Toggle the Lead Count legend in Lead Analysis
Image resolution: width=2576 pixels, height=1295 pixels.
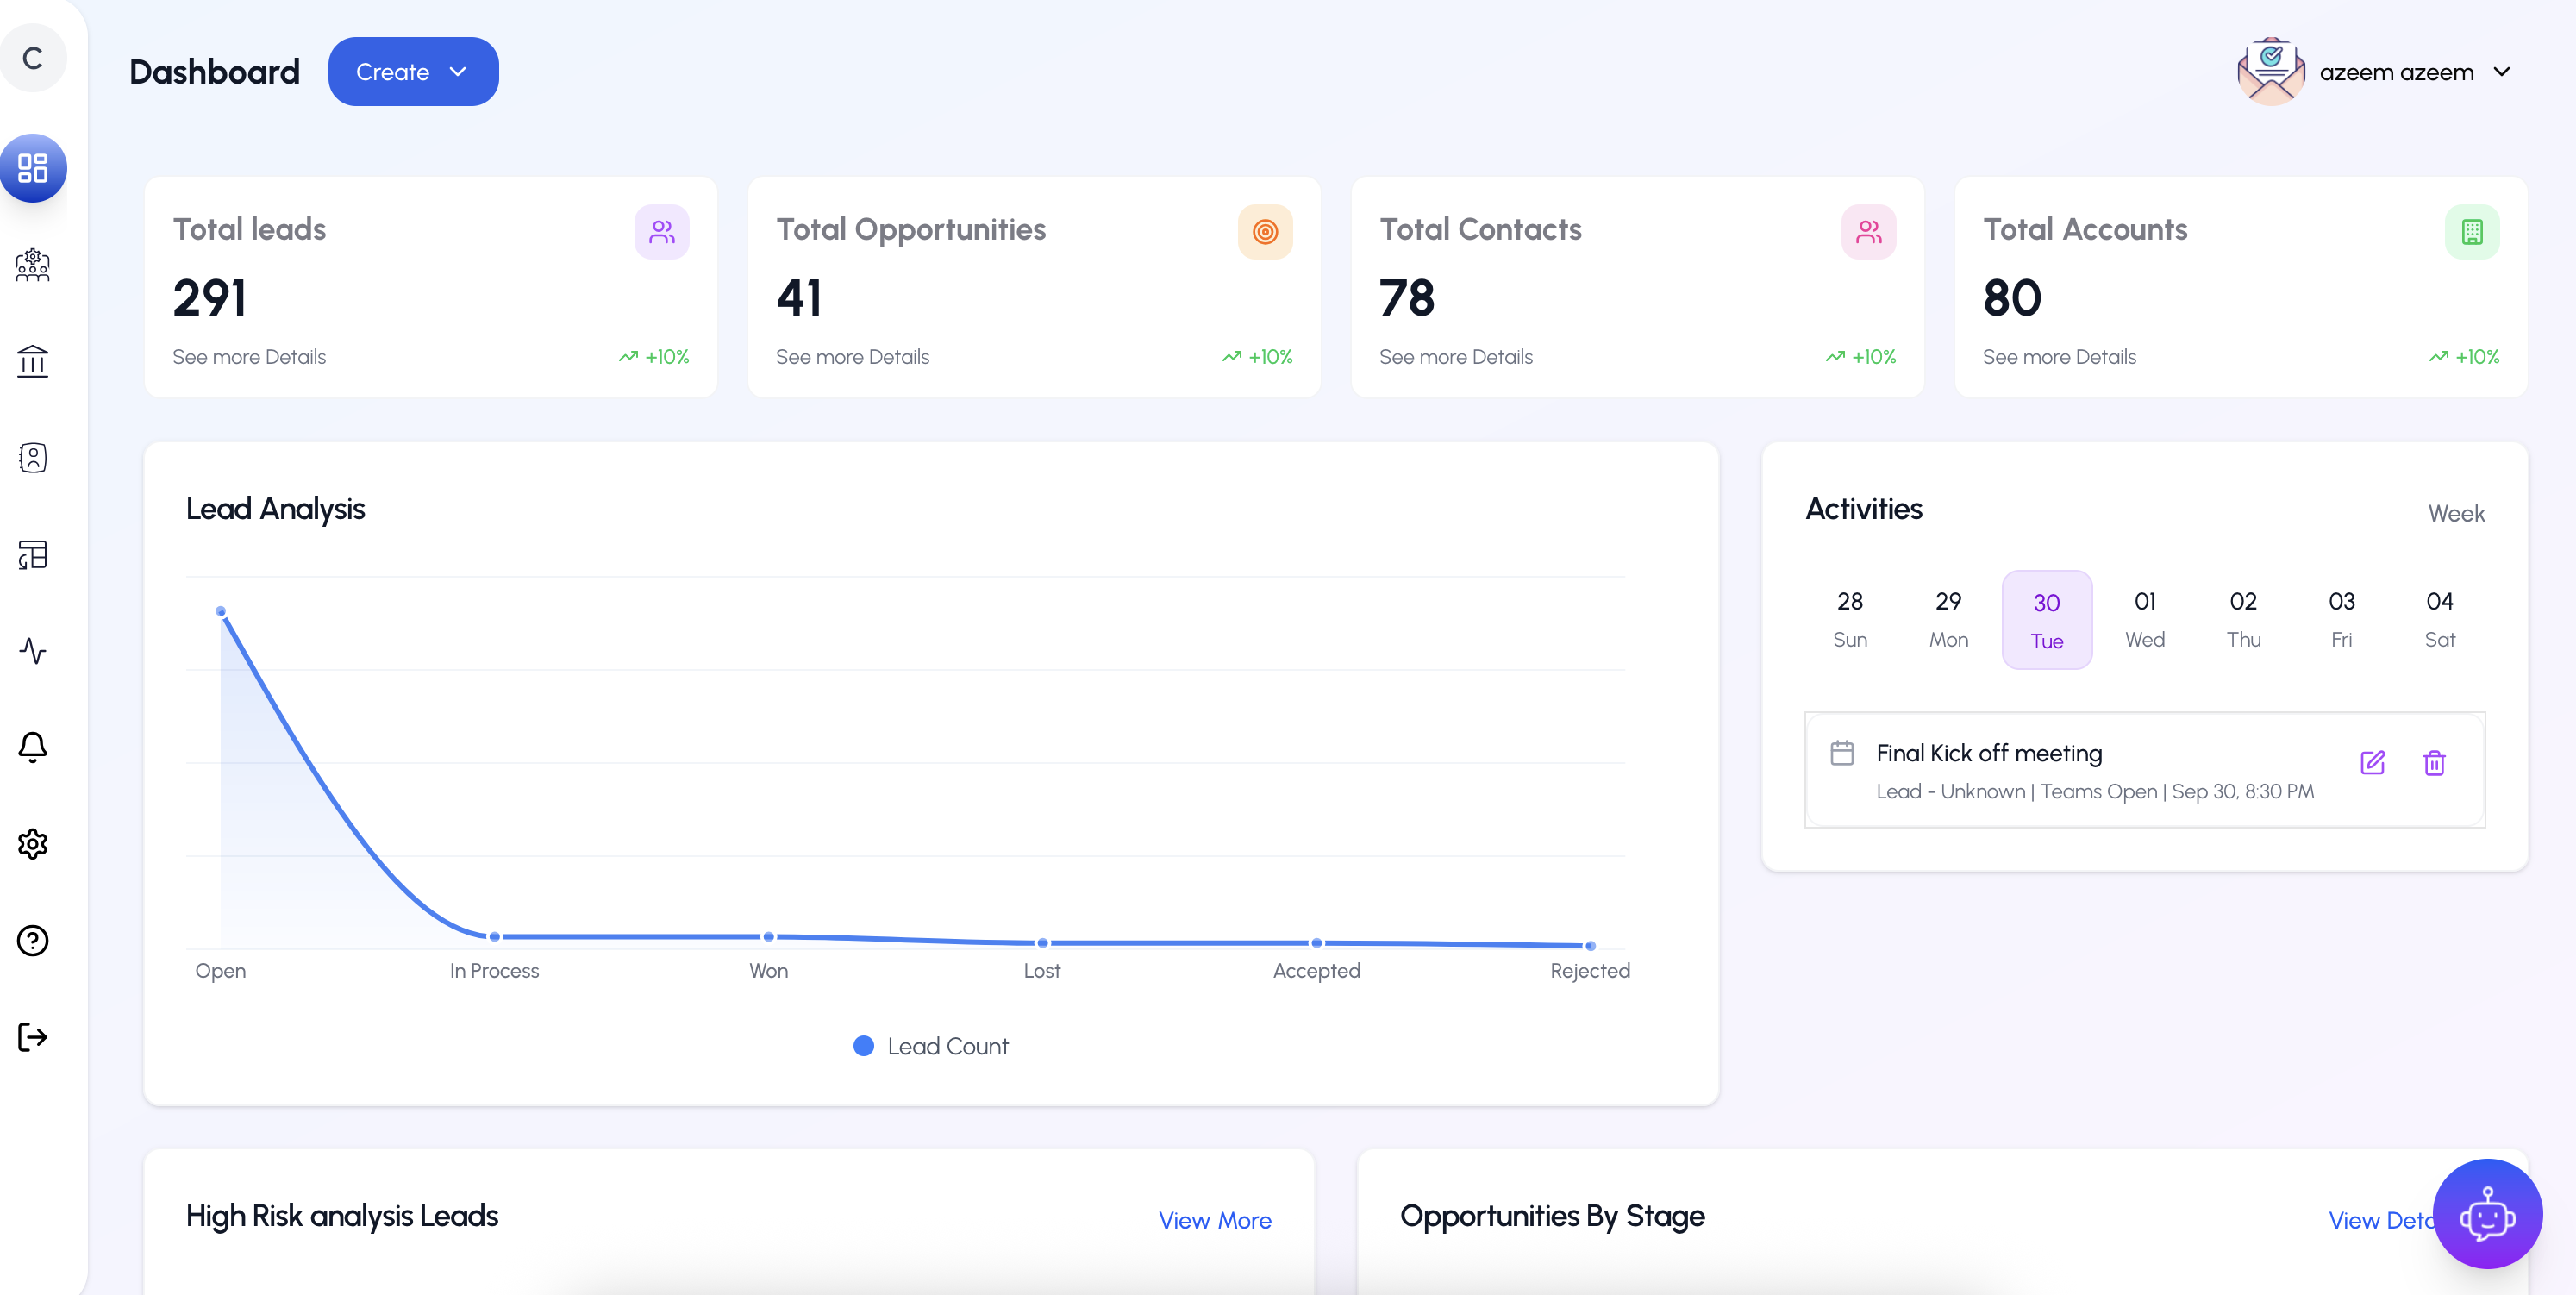[929, 1045]
